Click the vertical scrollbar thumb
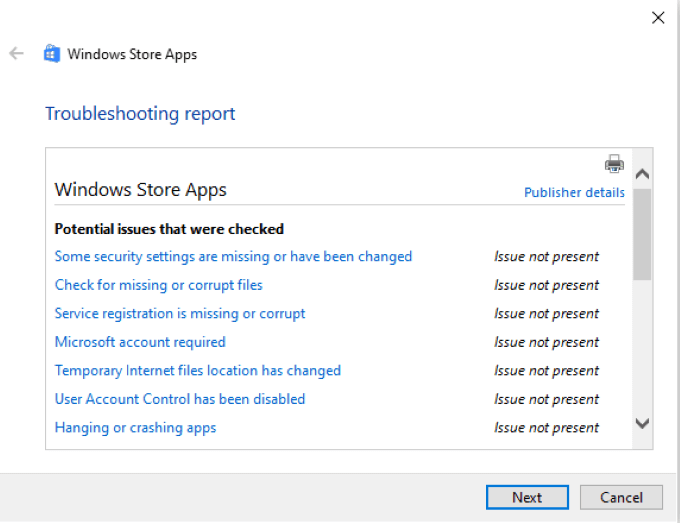This screenshot has height=523, width=680. (x=642, y=233)
